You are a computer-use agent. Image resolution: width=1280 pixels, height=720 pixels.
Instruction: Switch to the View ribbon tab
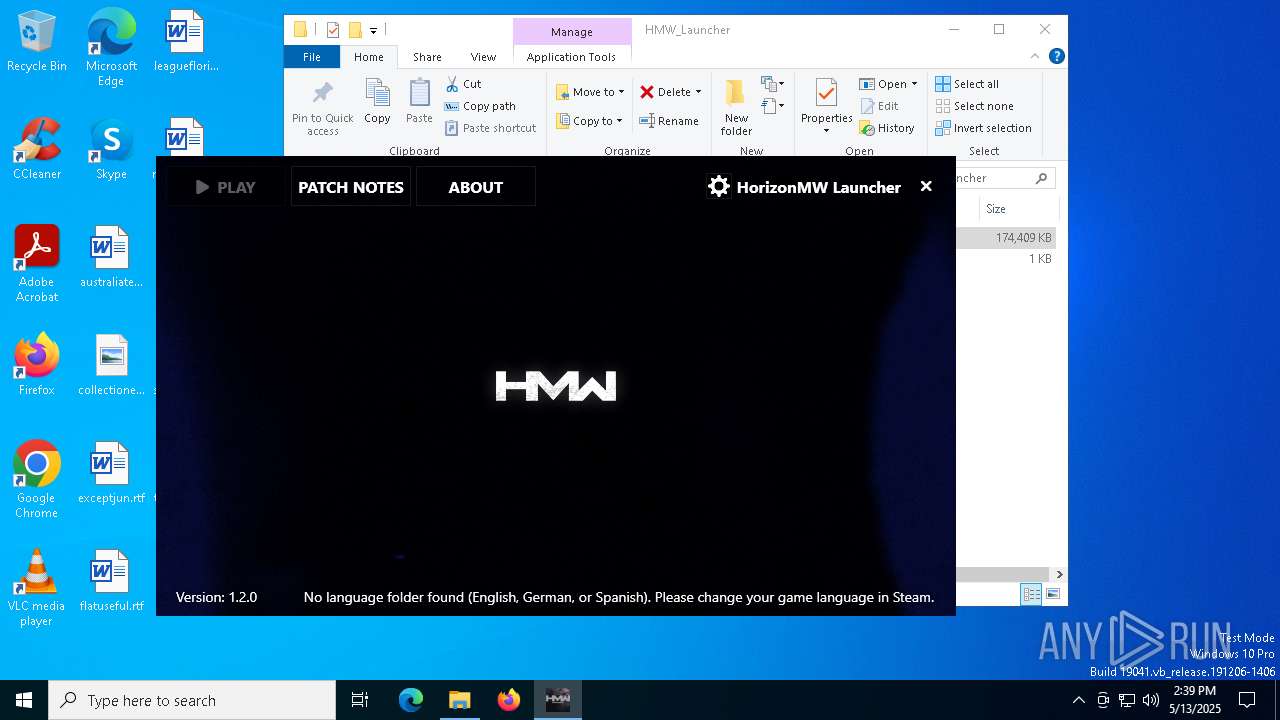click(483, 57)
